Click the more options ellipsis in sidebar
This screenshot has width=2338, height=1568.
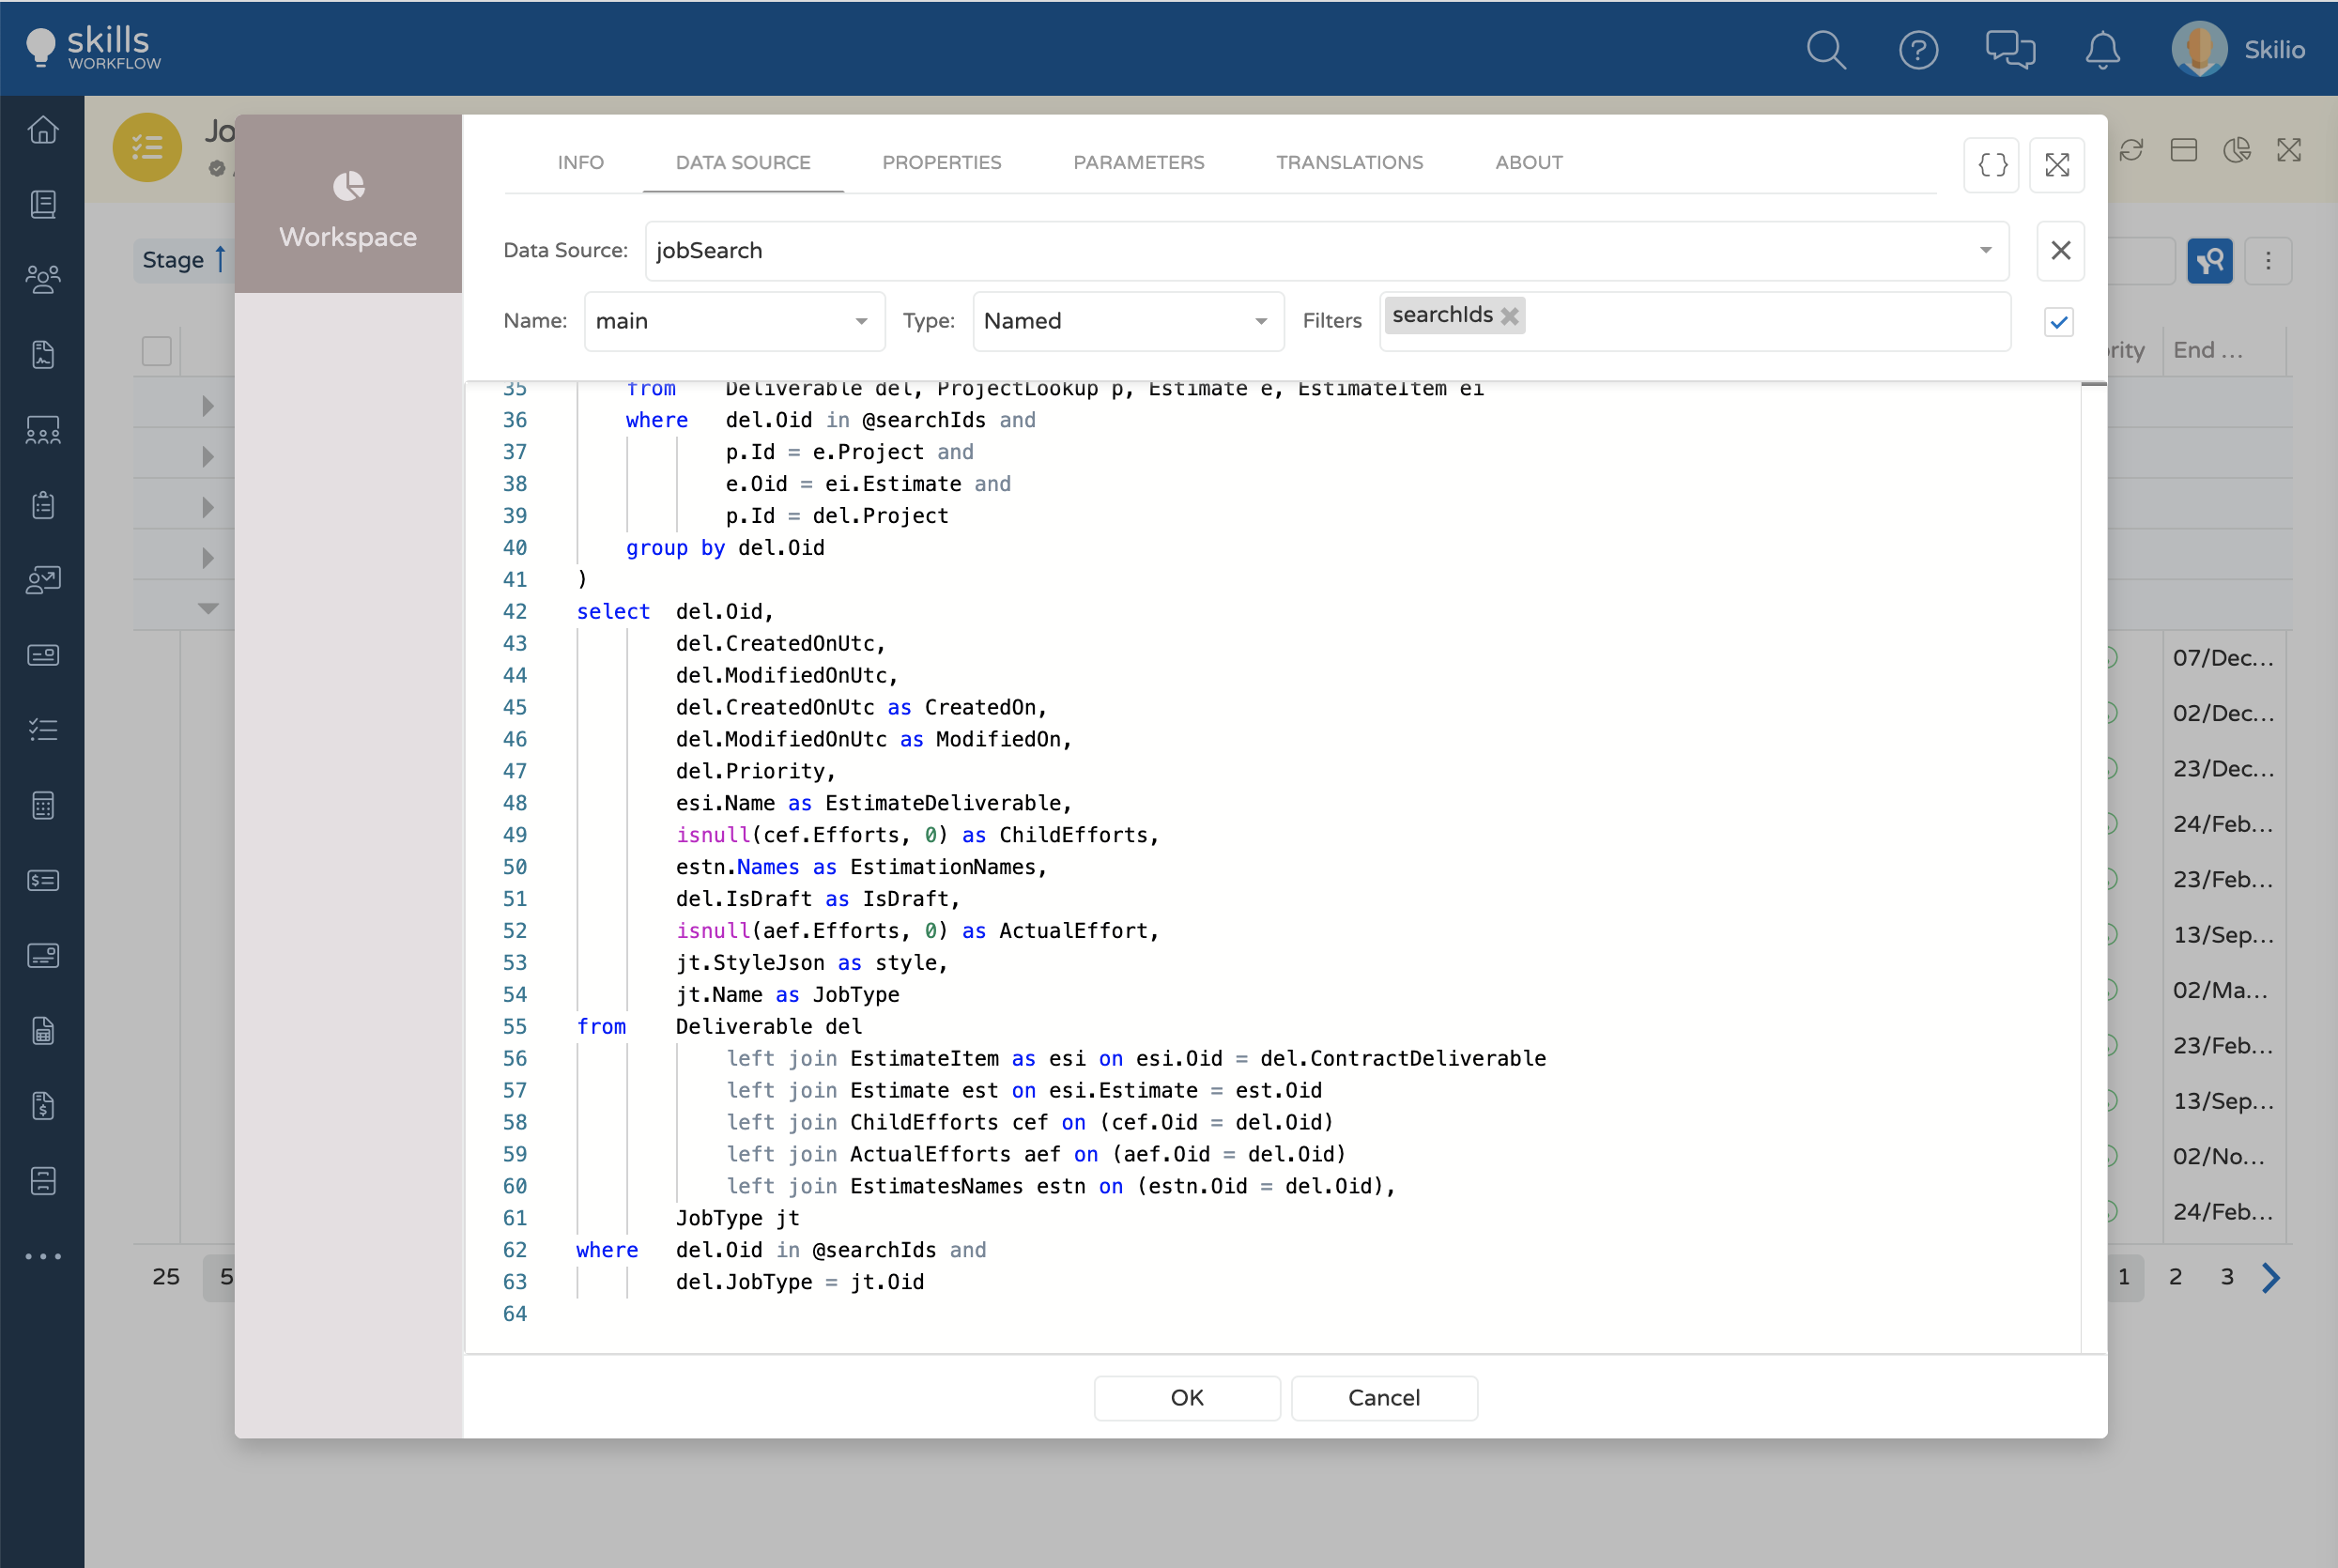pos(43,1256)
